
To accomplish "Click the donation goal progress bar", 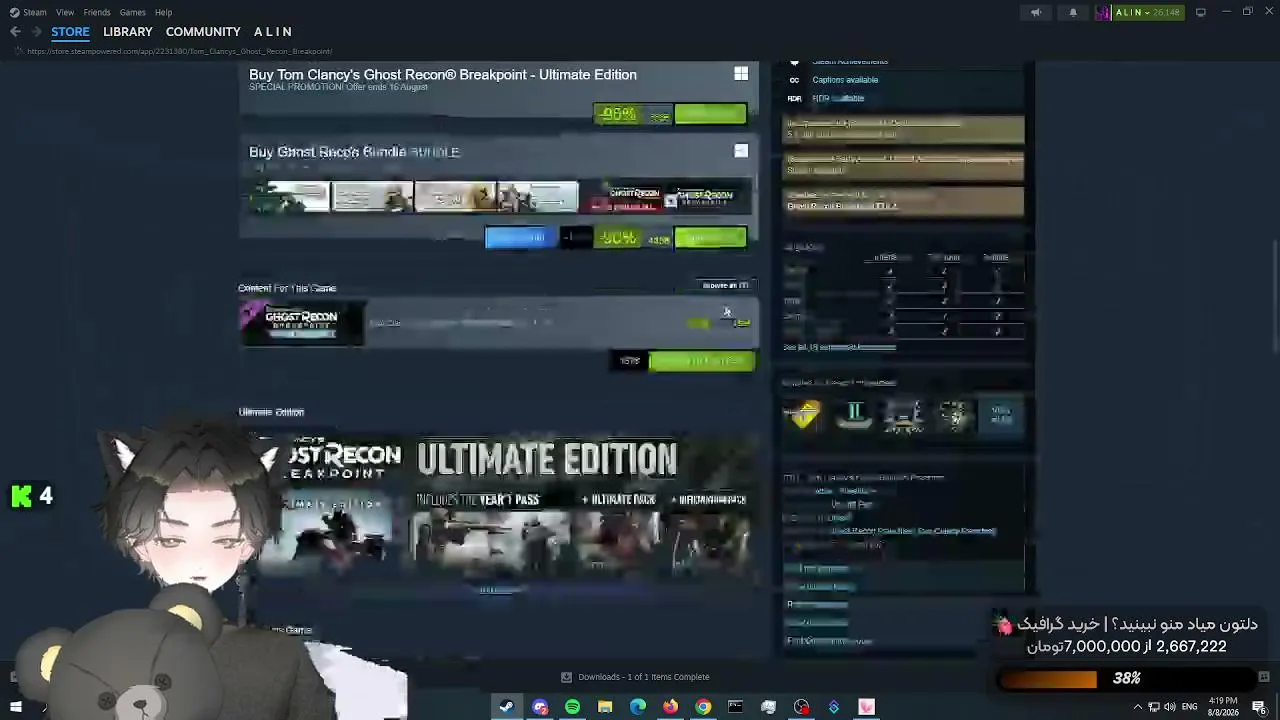I will click(x=1126, y=679).
